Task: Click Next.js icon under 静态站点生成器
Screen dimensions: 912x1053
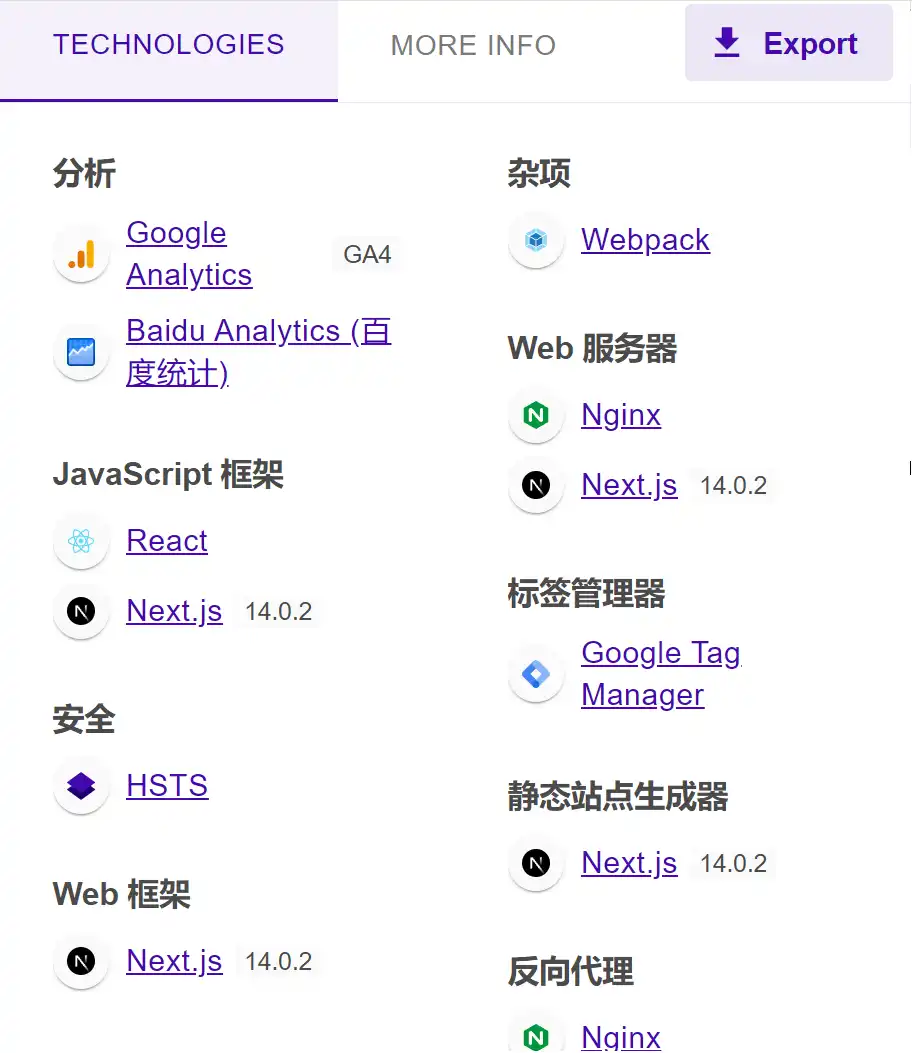Action: point(536,863)
